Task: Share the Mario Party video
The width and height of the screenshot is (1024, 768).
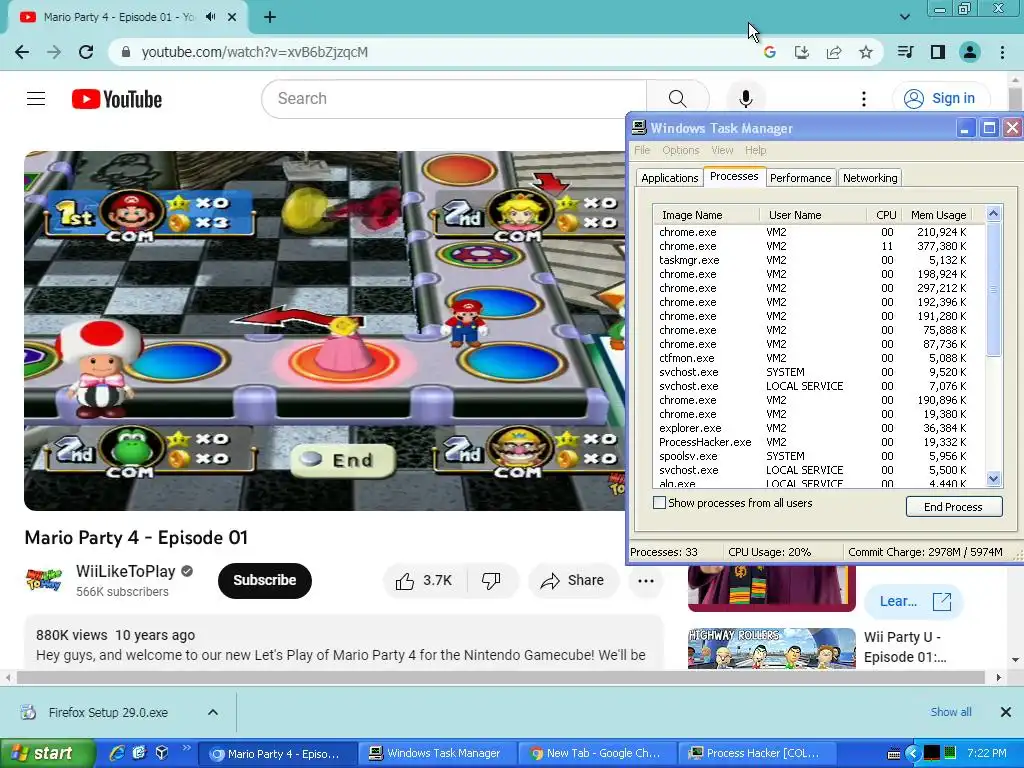Action: [x=573, y=581]
